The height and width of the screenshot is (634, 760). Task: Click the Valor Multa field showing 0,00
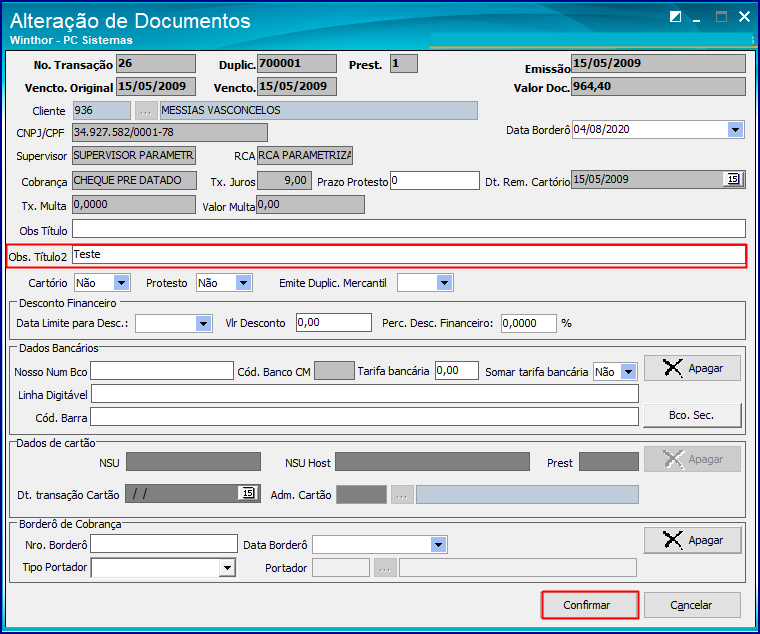(x=310, y=205)
